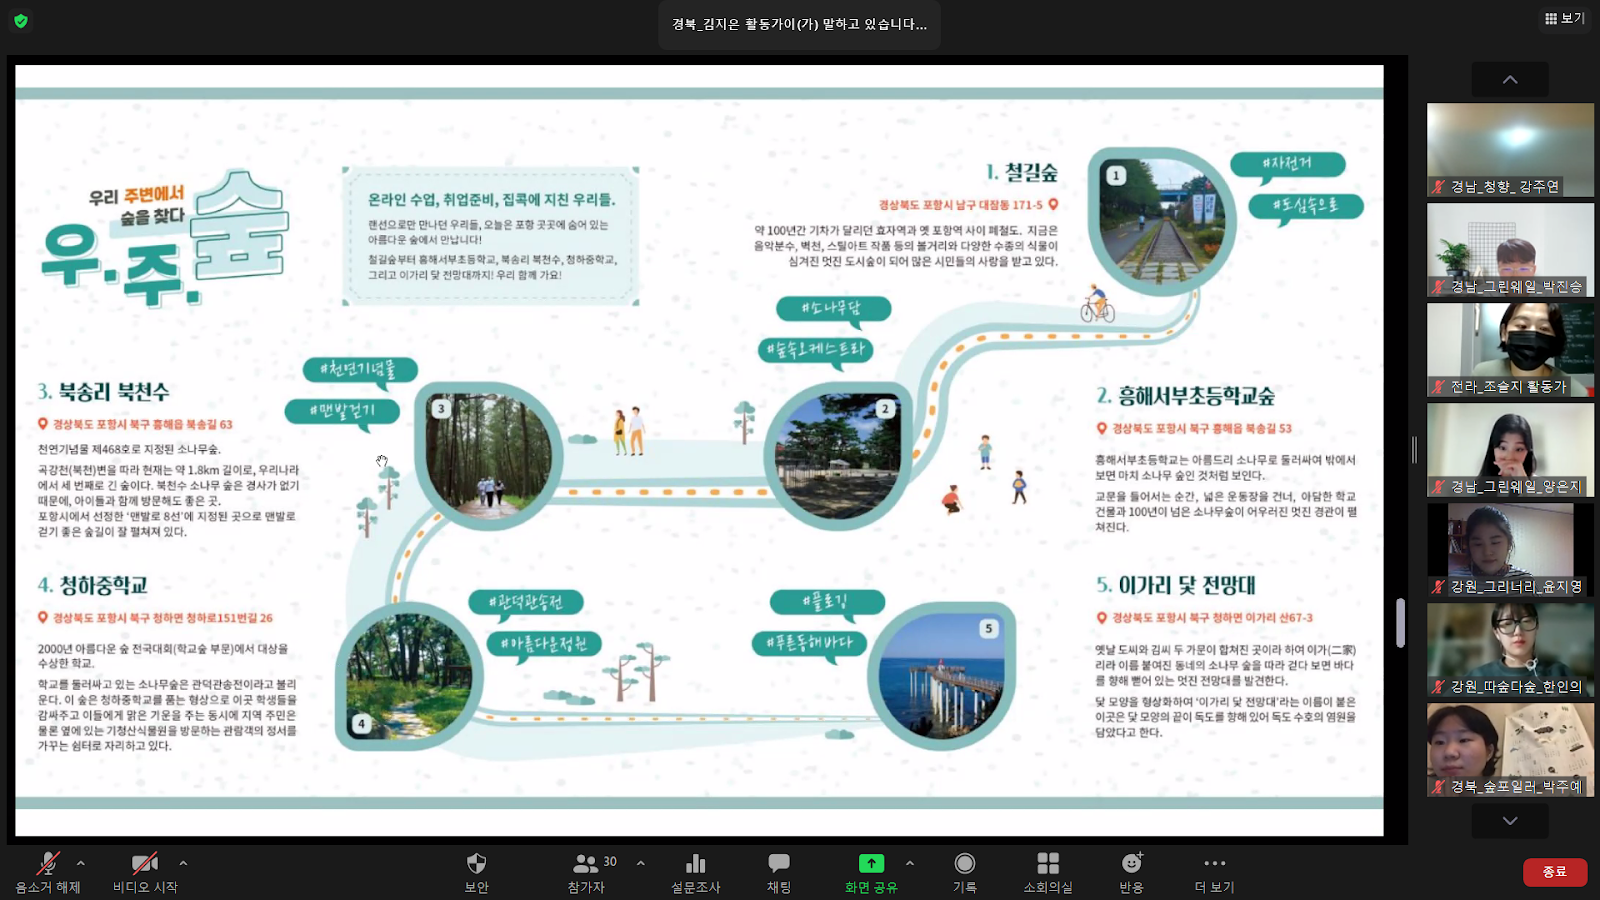Click the divider handle between slide and gallery
1600x900 pixels.
coord(1414,450)
